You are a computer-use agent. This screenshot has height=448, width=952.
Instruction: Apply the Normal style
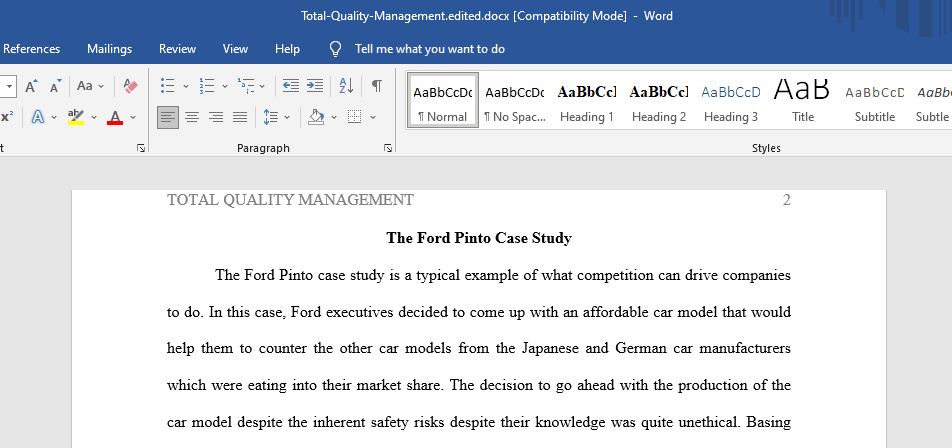443,101
